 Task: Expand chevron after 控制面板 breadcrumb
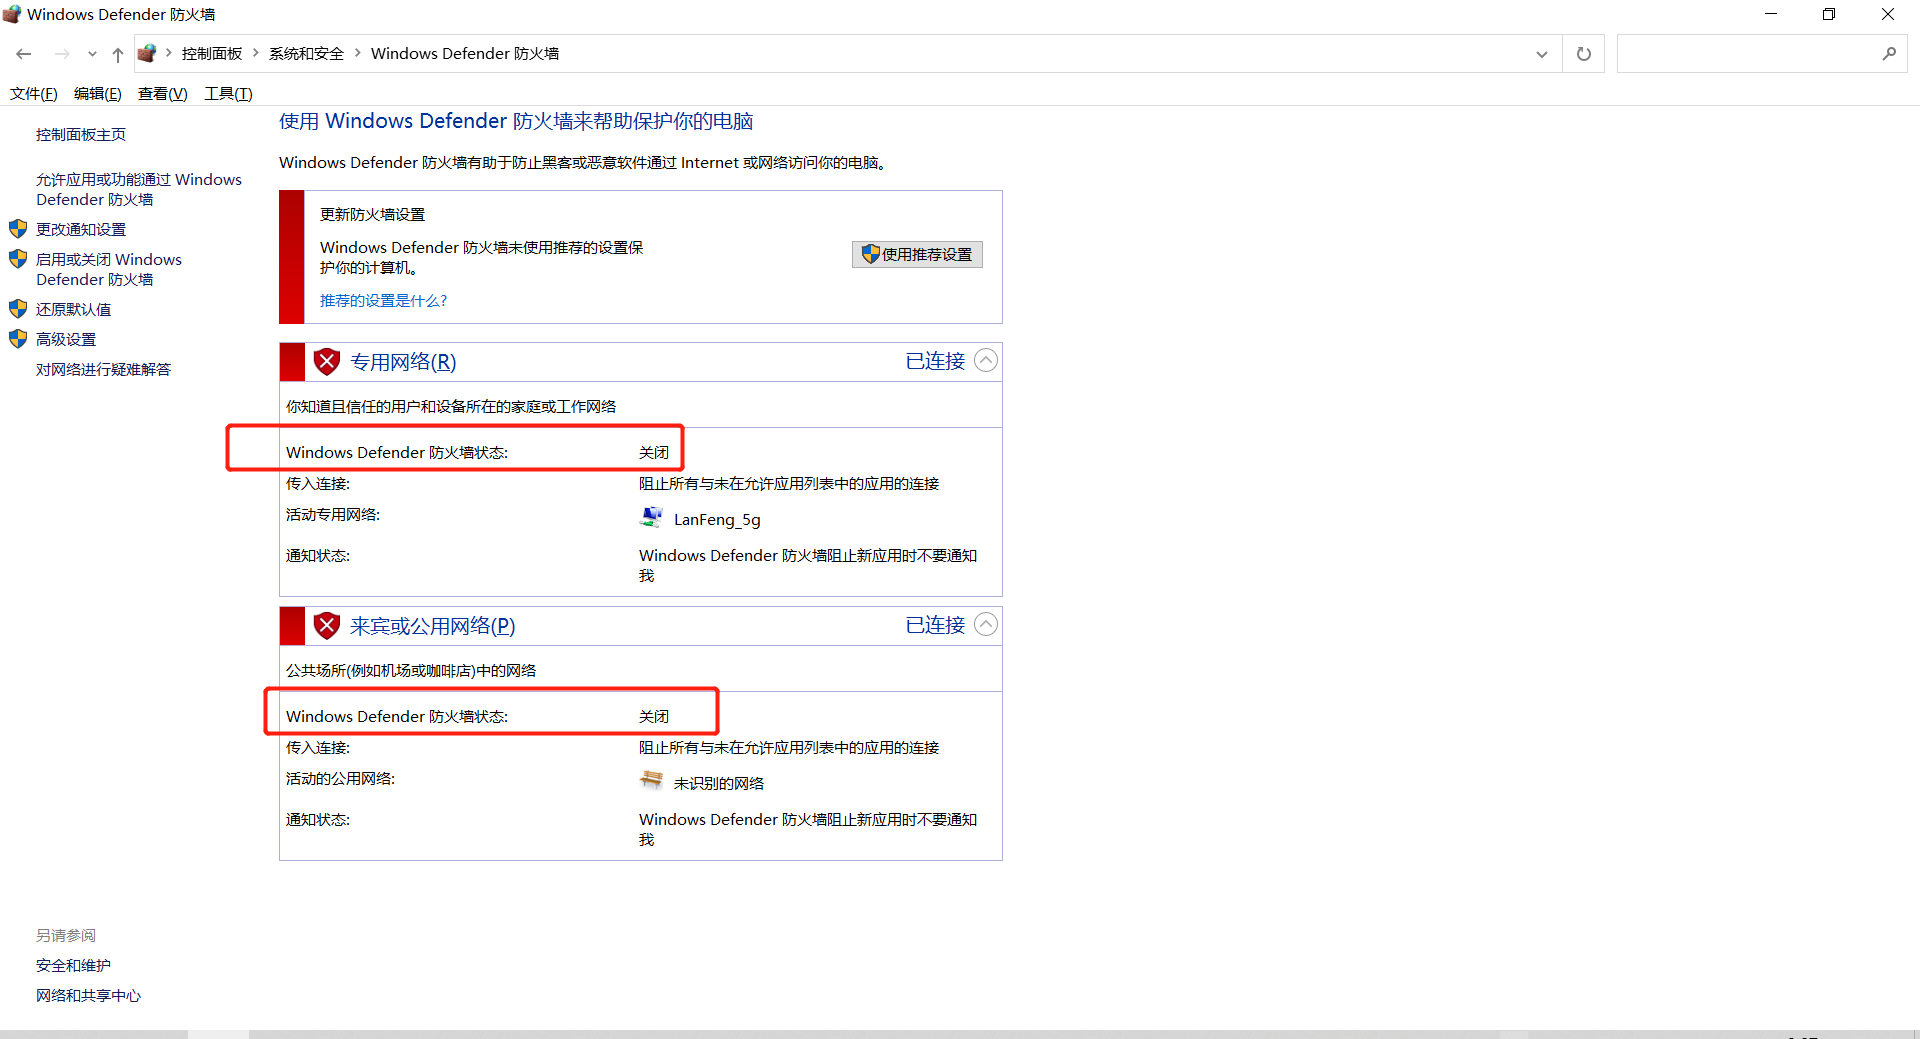click(256, 53)
